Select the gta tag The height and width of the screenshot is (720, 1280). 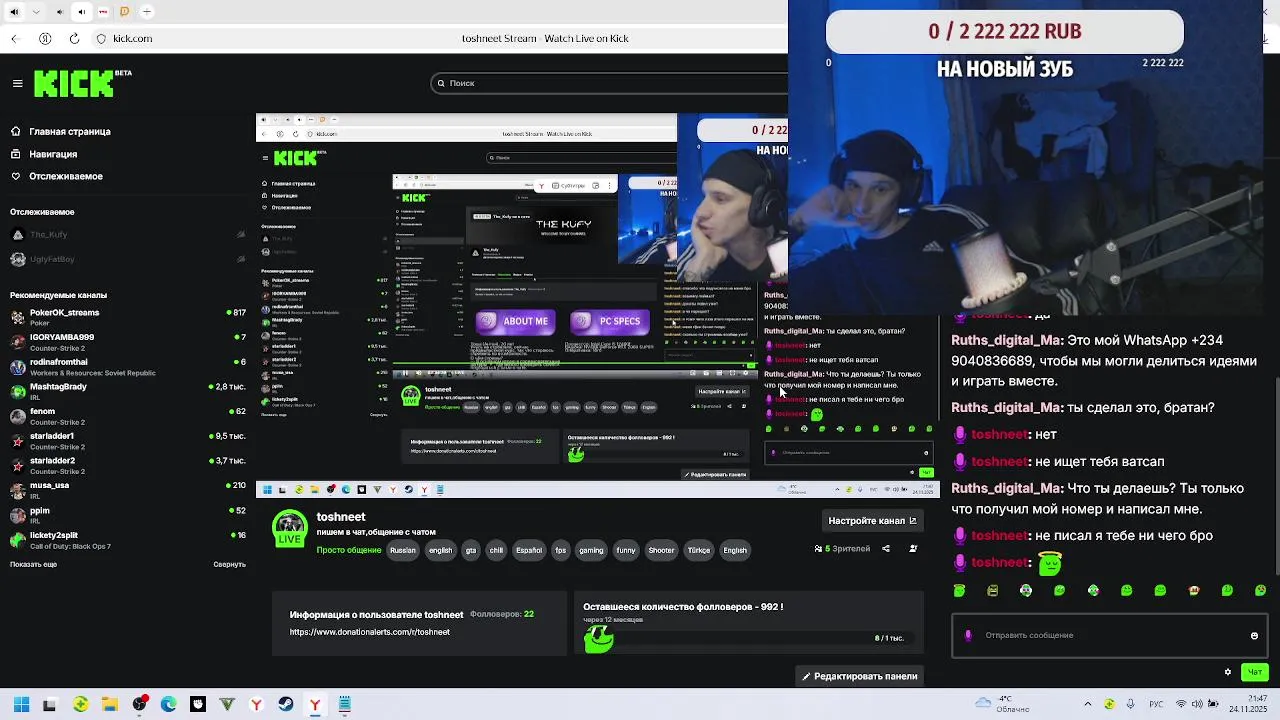[471, 550]
